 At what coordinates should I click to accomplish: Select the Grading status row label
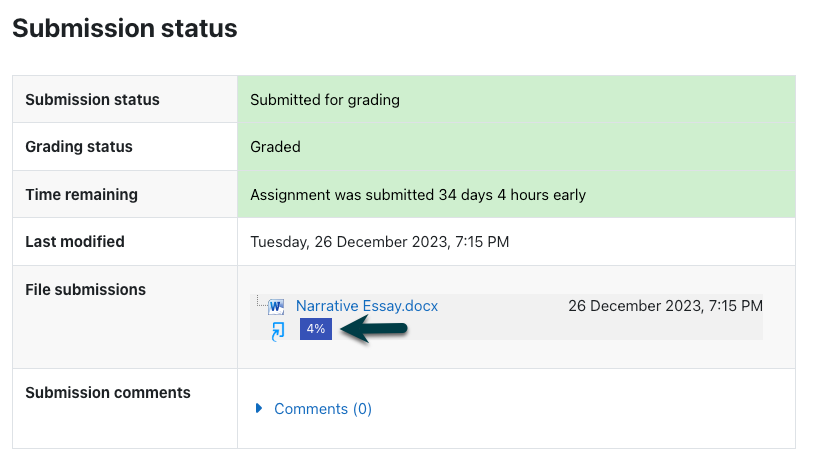[x=79, y=147]
